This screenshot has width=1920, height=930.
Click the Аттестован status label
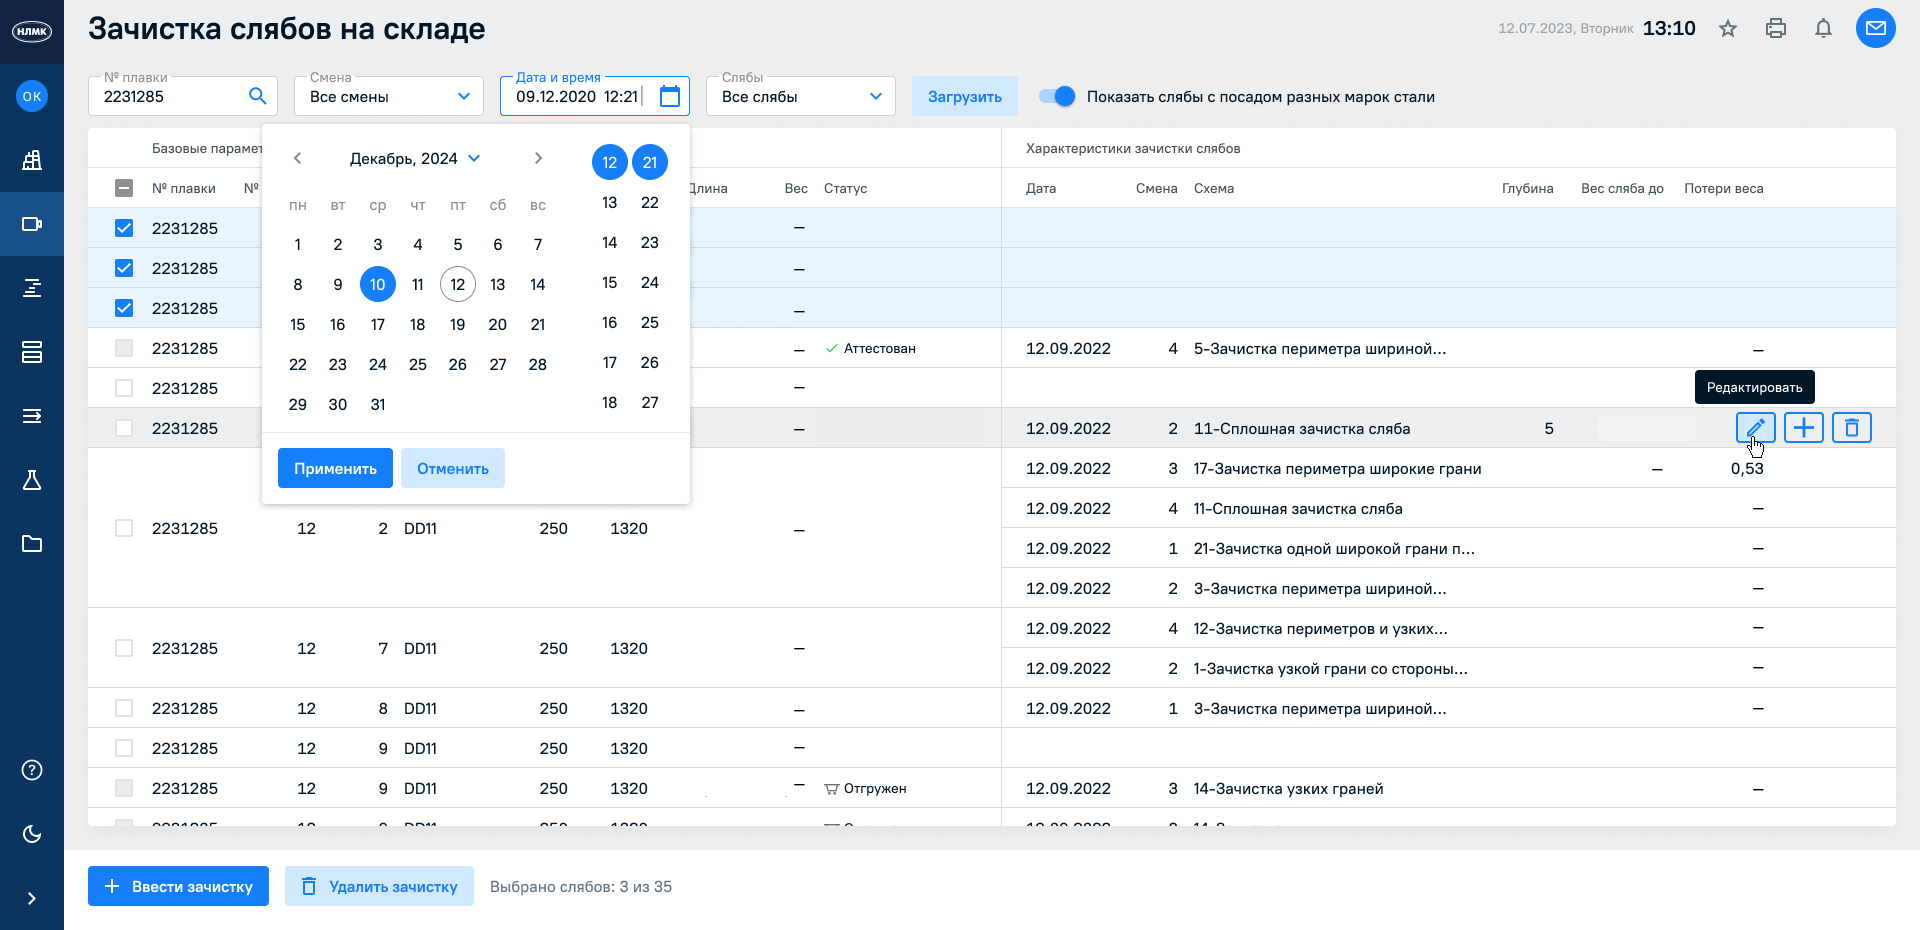(871, 348)
